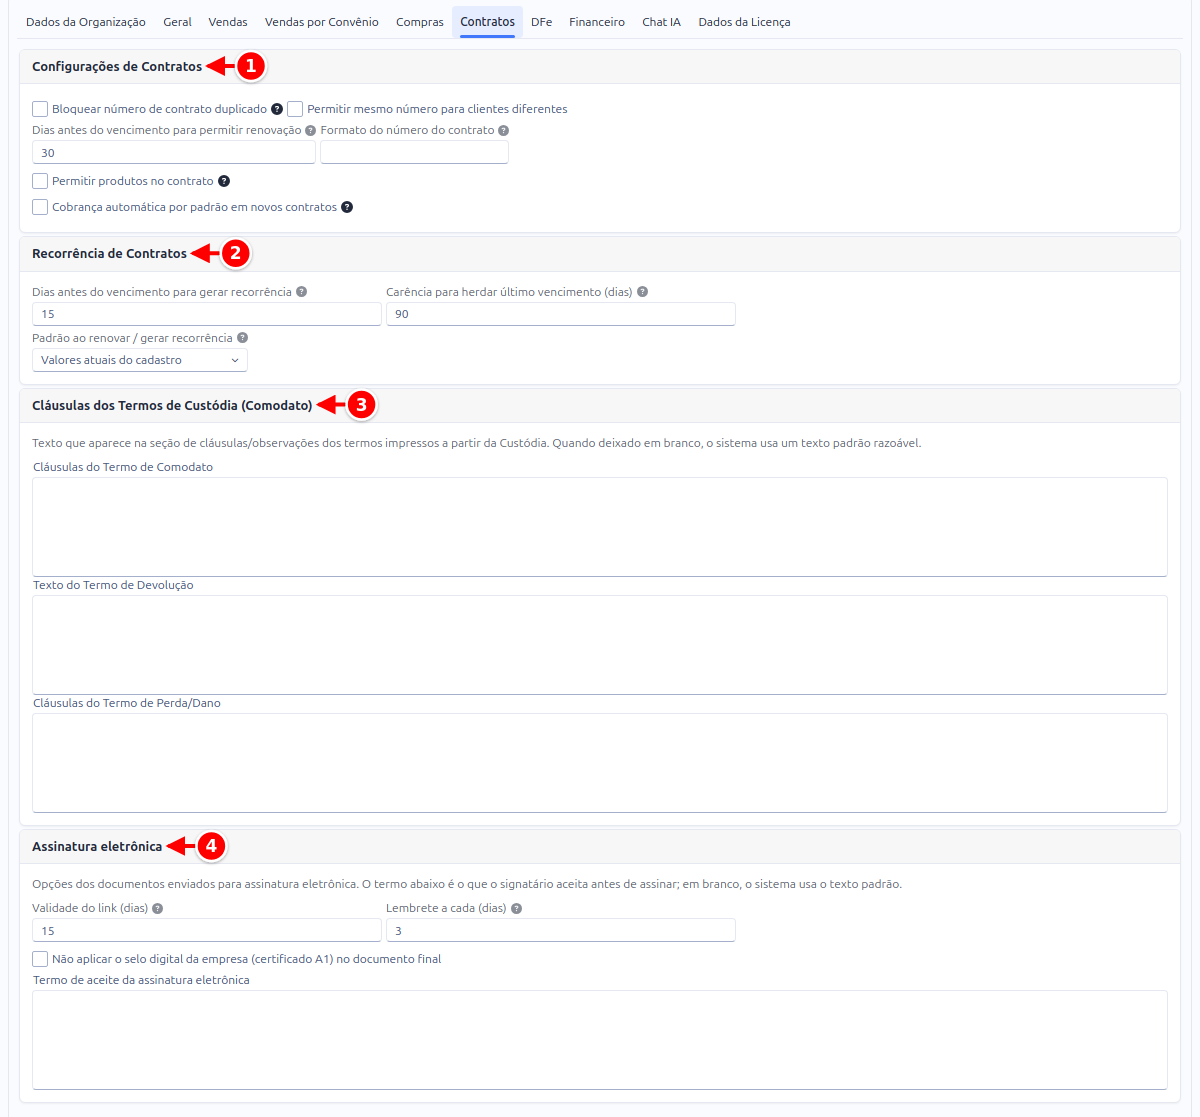Focus the Validade do link field showing 15
Image resolution: width=1200 pixels, height=1117 pixels.
pyautogui.click(x=207, y=931)
